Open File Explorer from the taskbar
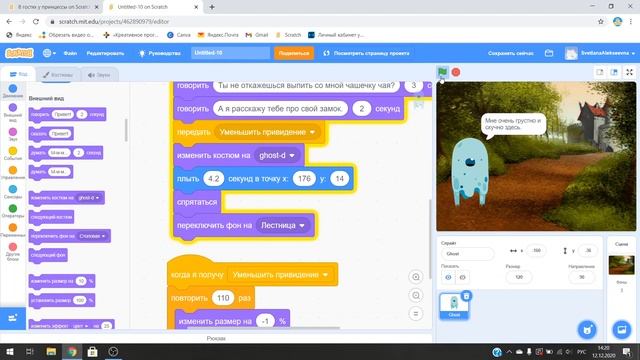 pos(51,351)
